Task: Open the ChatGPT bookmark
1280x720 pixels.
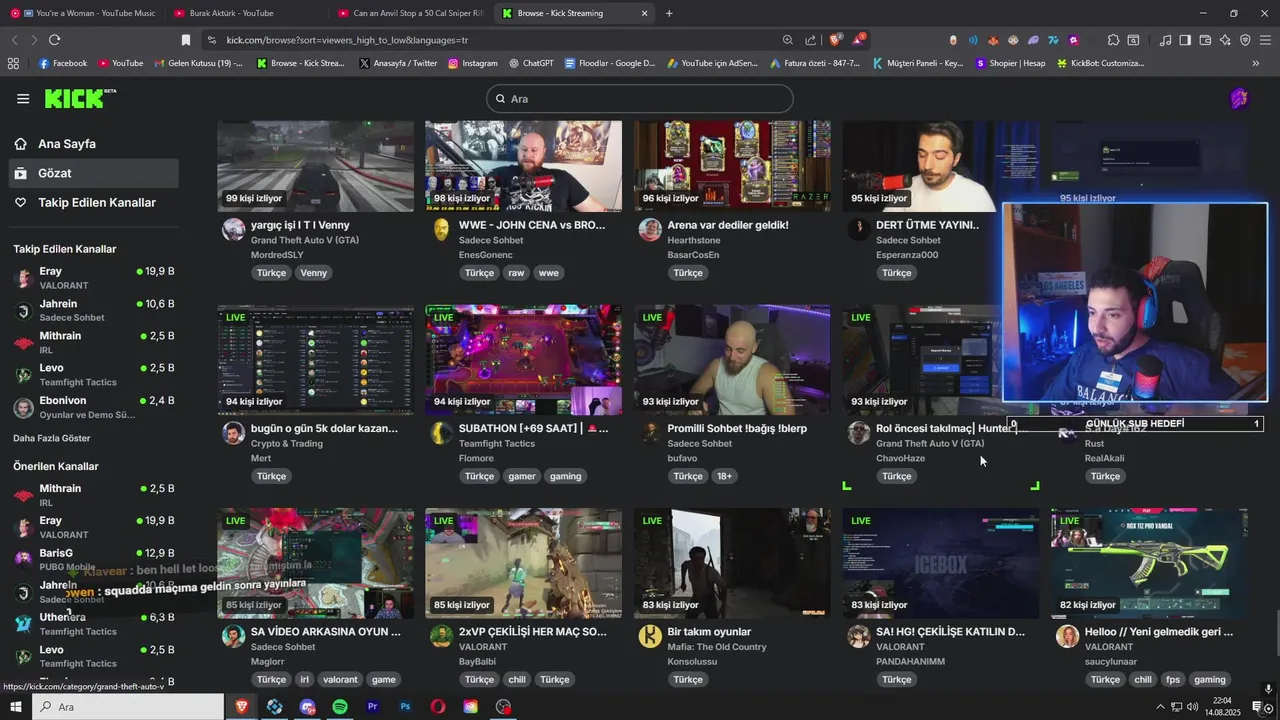Action: pyautogui.click(x=531, y=63)
